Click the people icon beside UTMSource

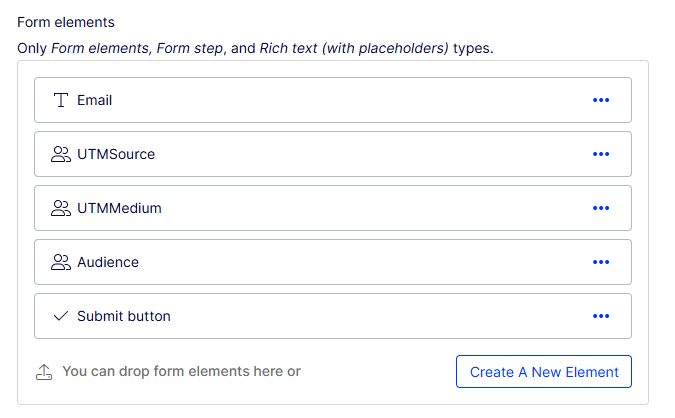tap(61, 154)
